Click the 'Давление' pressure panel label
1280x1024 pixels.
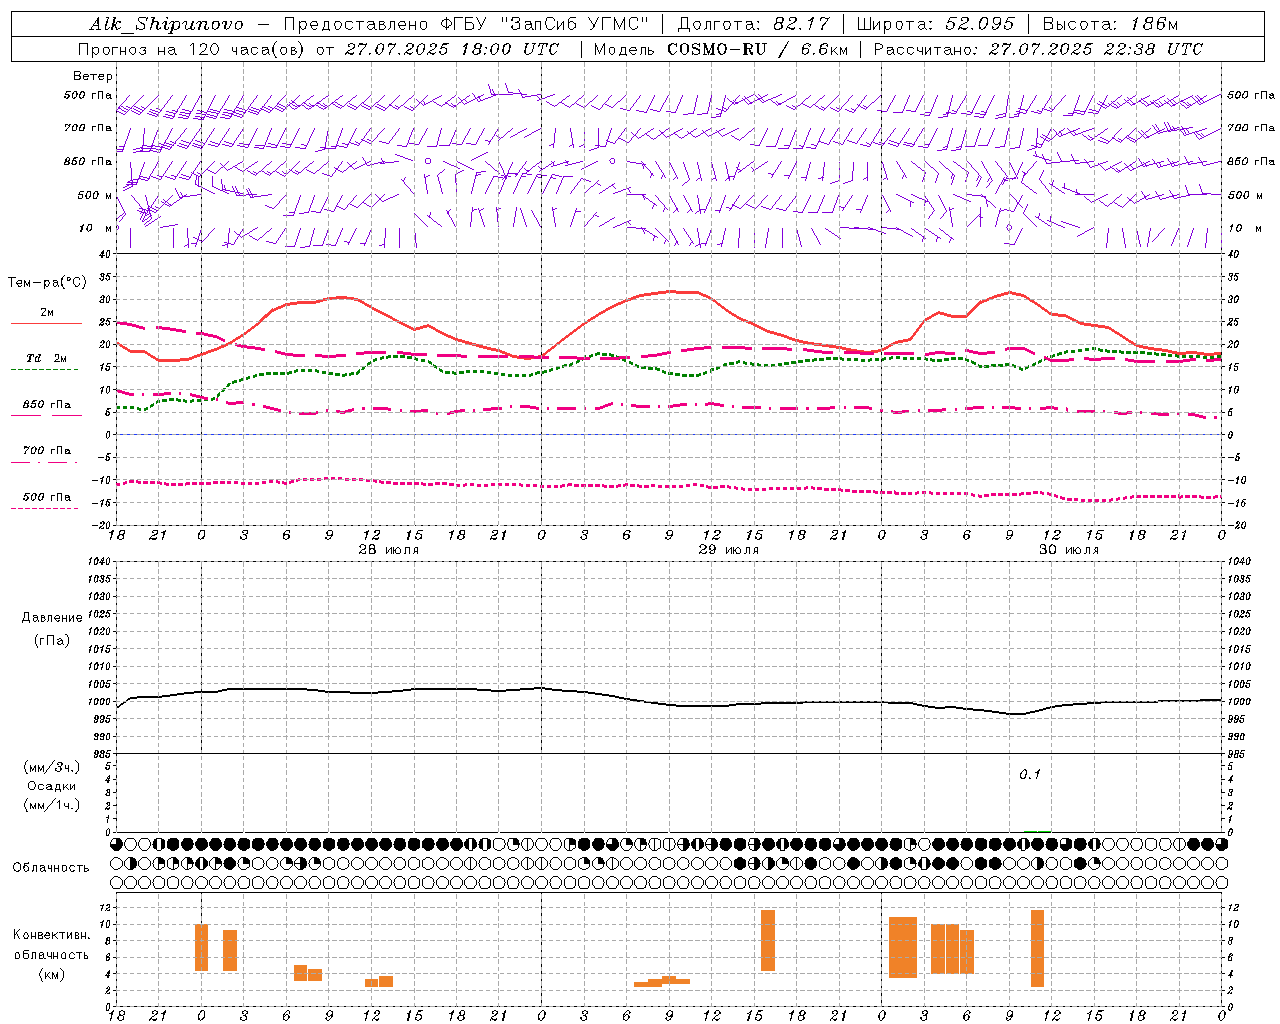coord(52,618)
